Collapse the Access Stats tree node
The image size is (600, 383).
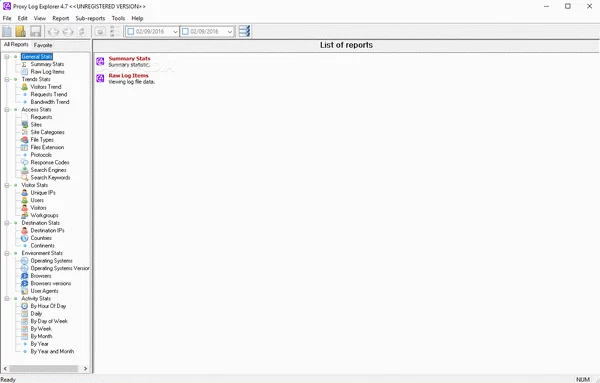[x=7, y=110]
